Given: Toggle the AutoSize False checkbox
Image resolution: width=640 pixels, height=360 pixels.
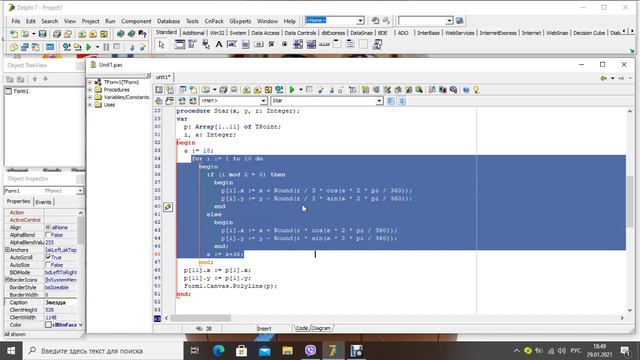Looking at the screenshot, I should [x=48, y=264].
